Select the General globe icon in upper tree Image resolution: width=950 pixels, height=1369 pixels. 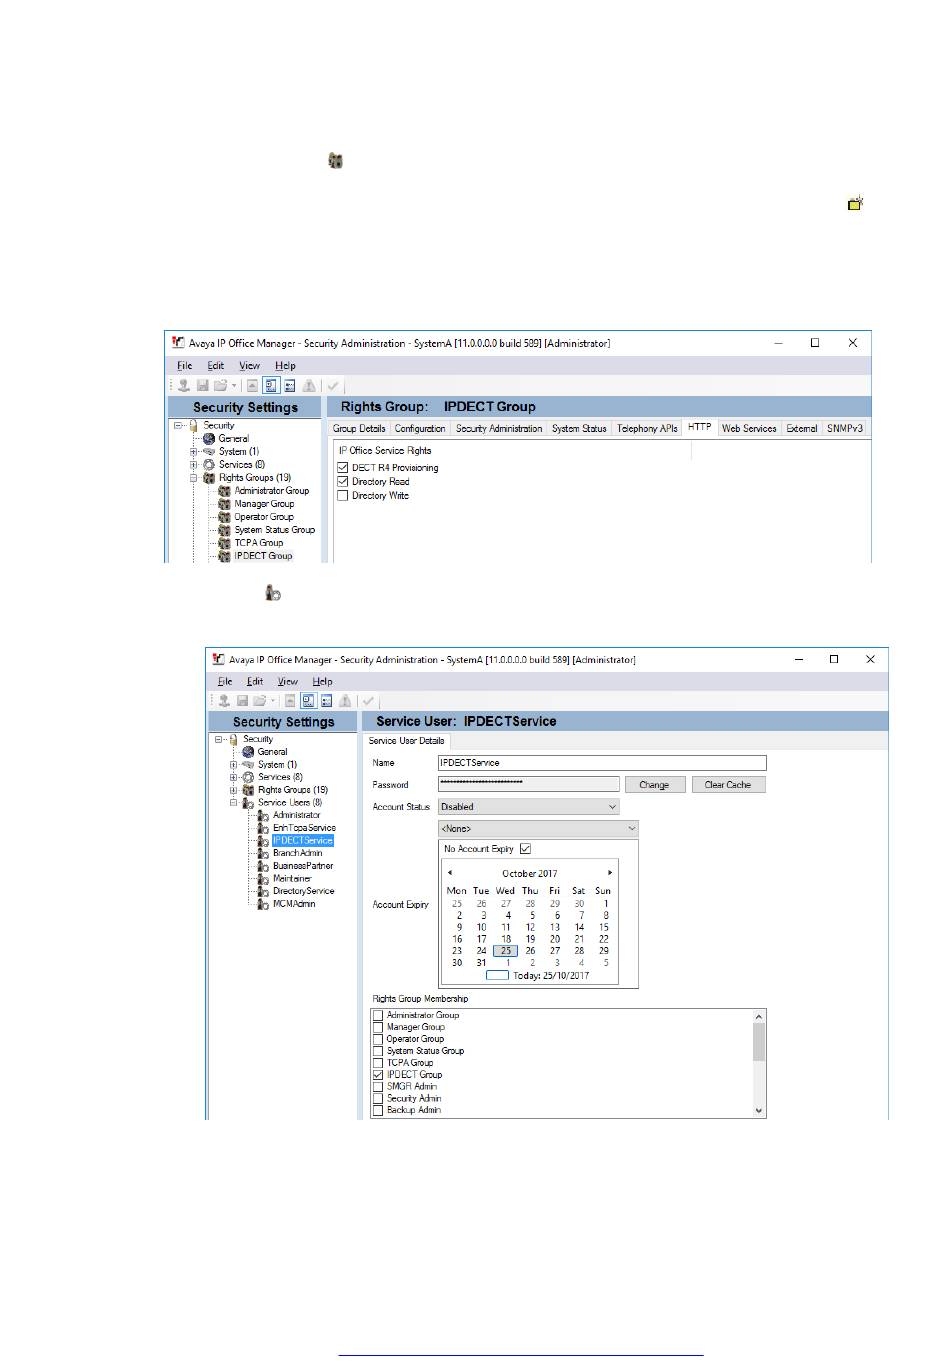pos(209,439)
